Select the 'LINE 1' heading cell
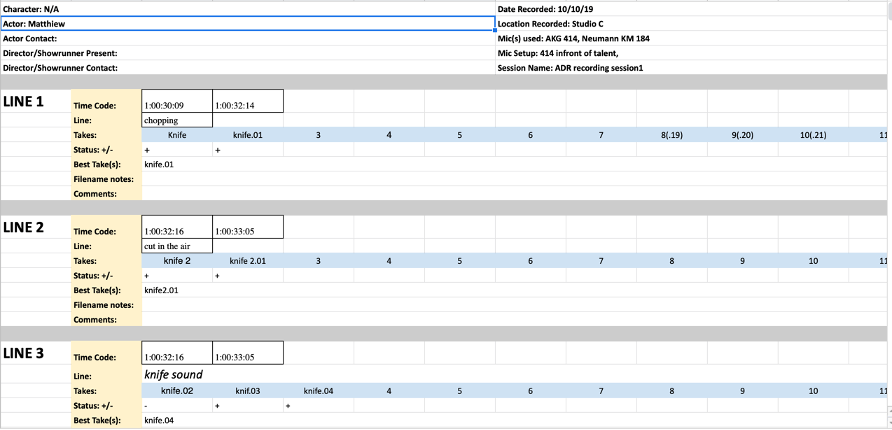 36,102
